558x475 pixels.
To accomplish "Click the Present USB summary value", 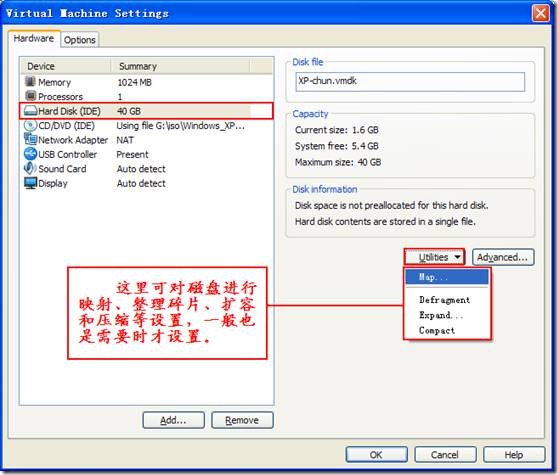I will click(132, 154).
